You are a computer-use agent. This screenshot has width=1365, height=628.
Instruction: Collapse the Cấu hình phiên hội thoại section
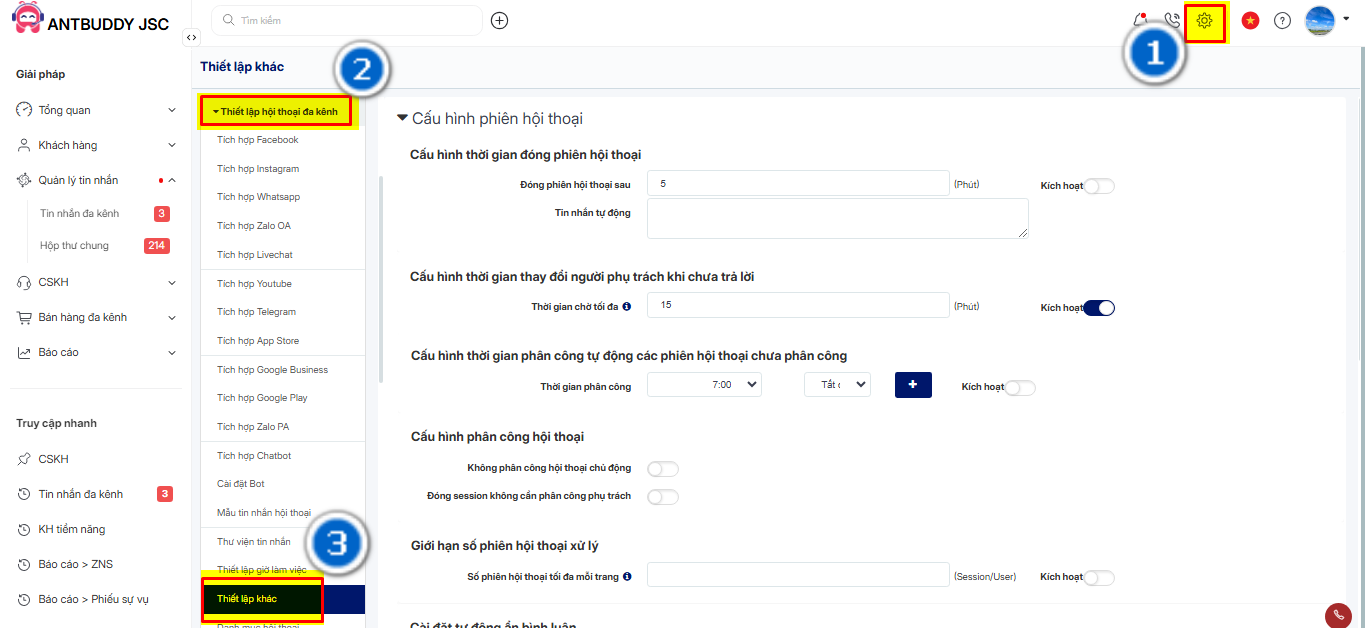tap(403, 118)
